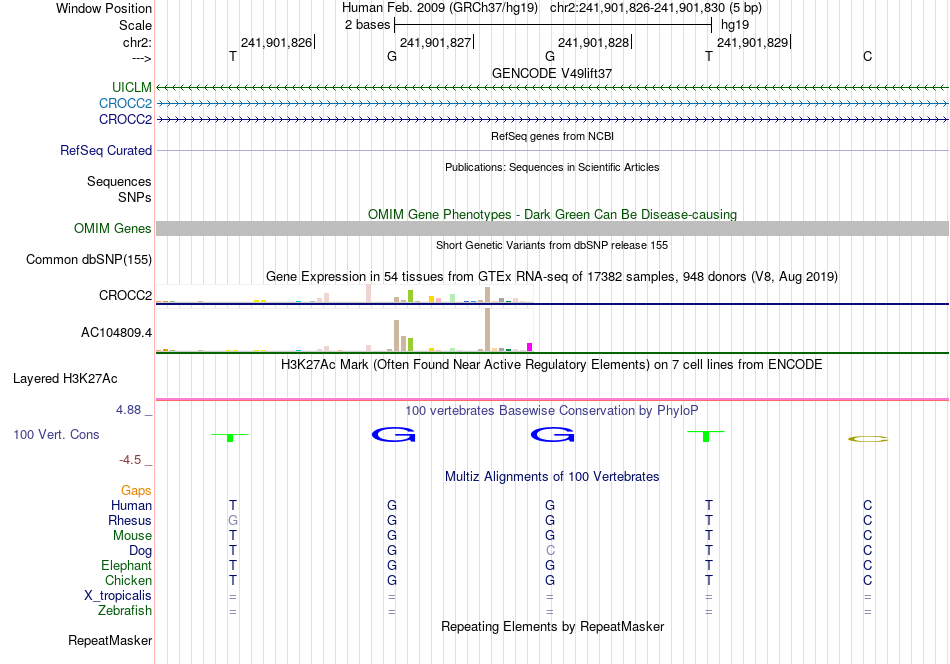Screen dimensions: 950x664
Task: Click the RepeatMasker track label
Action: click(110, 640)
